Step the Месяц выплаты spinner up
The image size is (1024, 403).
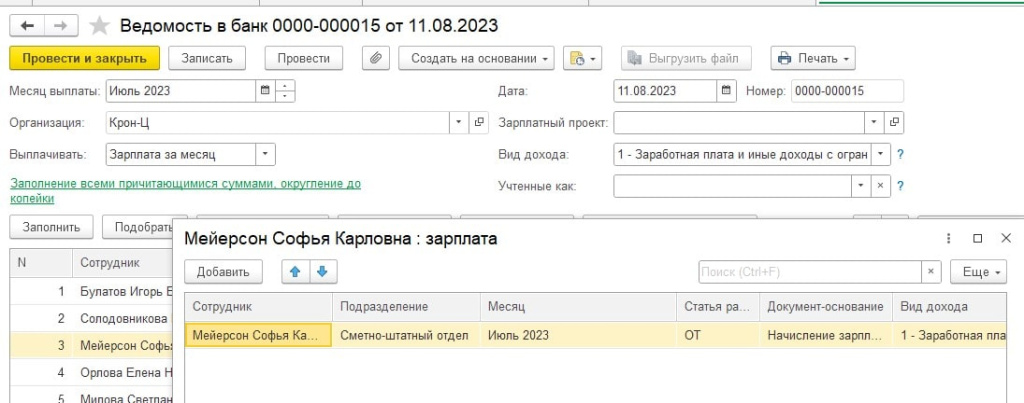point(285,86)
